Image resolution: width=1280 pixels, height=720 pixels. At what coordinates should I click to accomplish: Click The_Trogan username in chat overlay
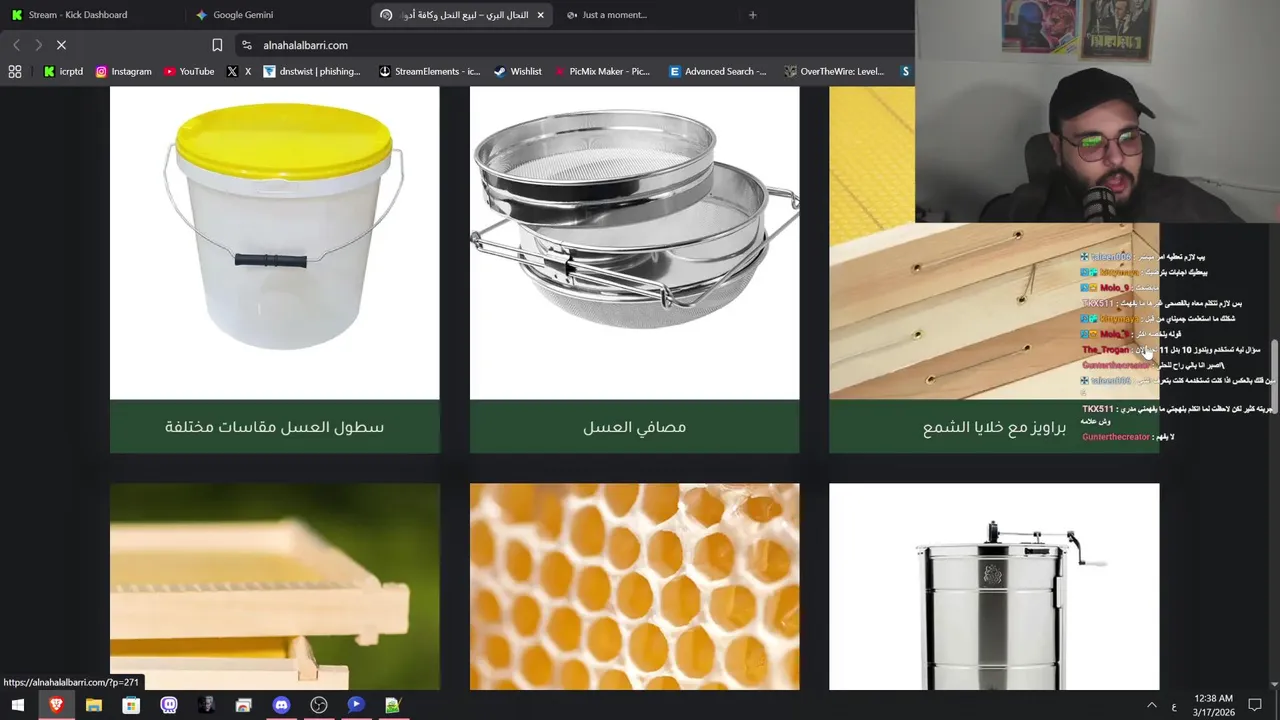(1105, 350)
